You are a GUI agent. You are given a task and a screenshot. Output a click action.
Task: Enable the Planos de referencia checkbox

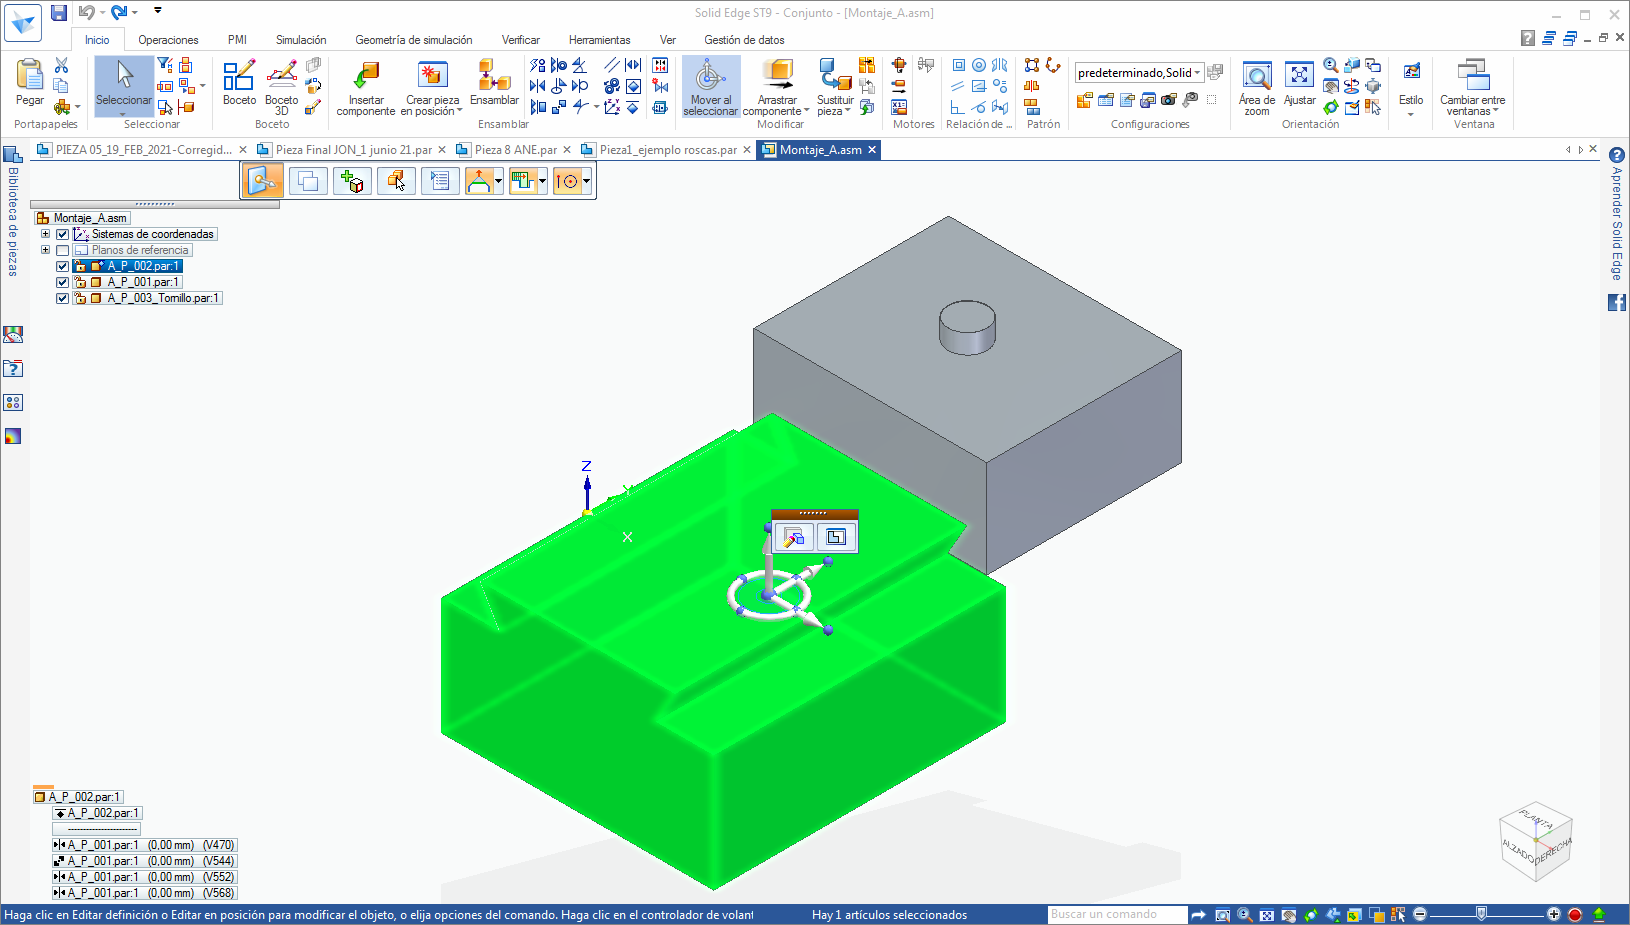click(63, 250)
